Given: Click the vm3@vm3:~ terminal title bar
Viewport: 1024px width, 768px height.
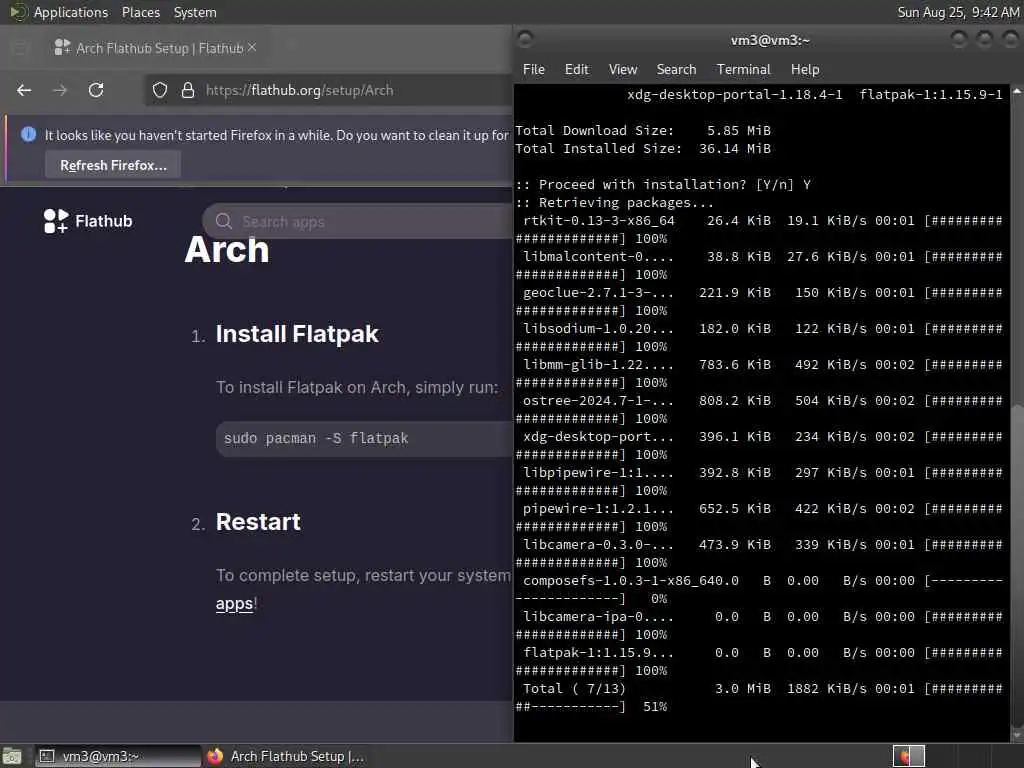Looking at the screenshot, I should coord(770,40).
